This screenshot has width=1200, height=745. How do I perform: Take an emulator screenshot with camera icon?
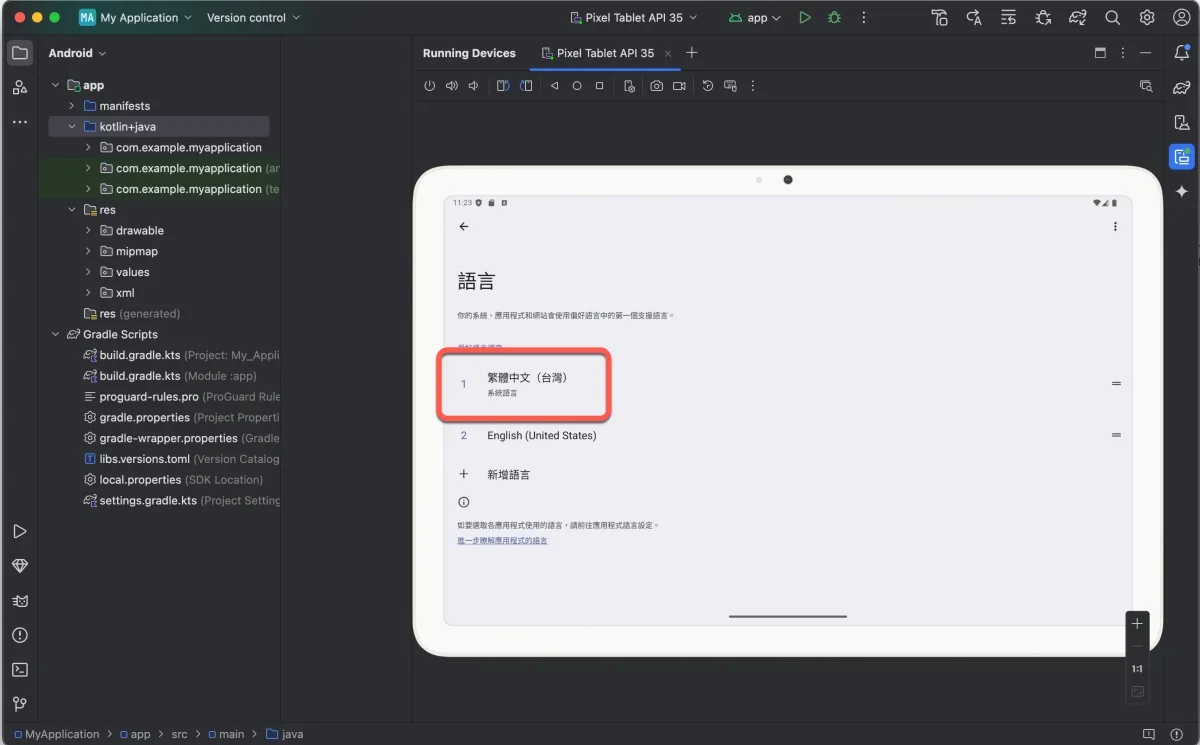pyautogui.click(x=656, y=86)
